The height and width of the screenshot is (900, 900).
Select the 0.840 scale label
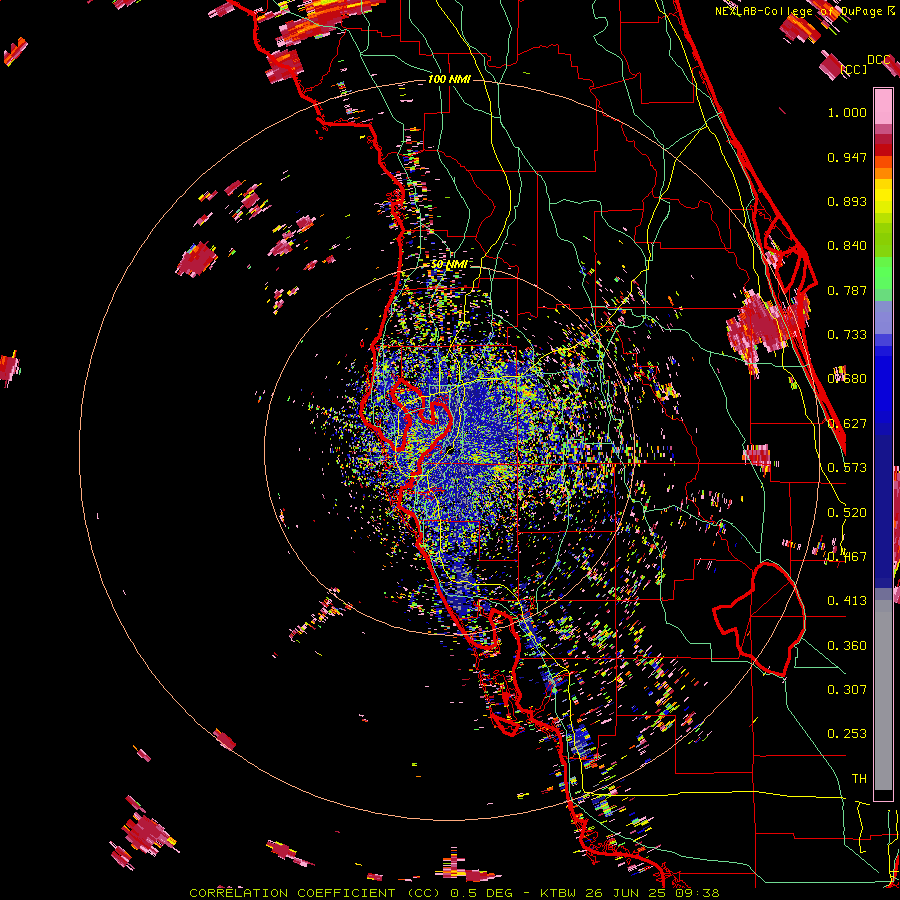[847, 246]
